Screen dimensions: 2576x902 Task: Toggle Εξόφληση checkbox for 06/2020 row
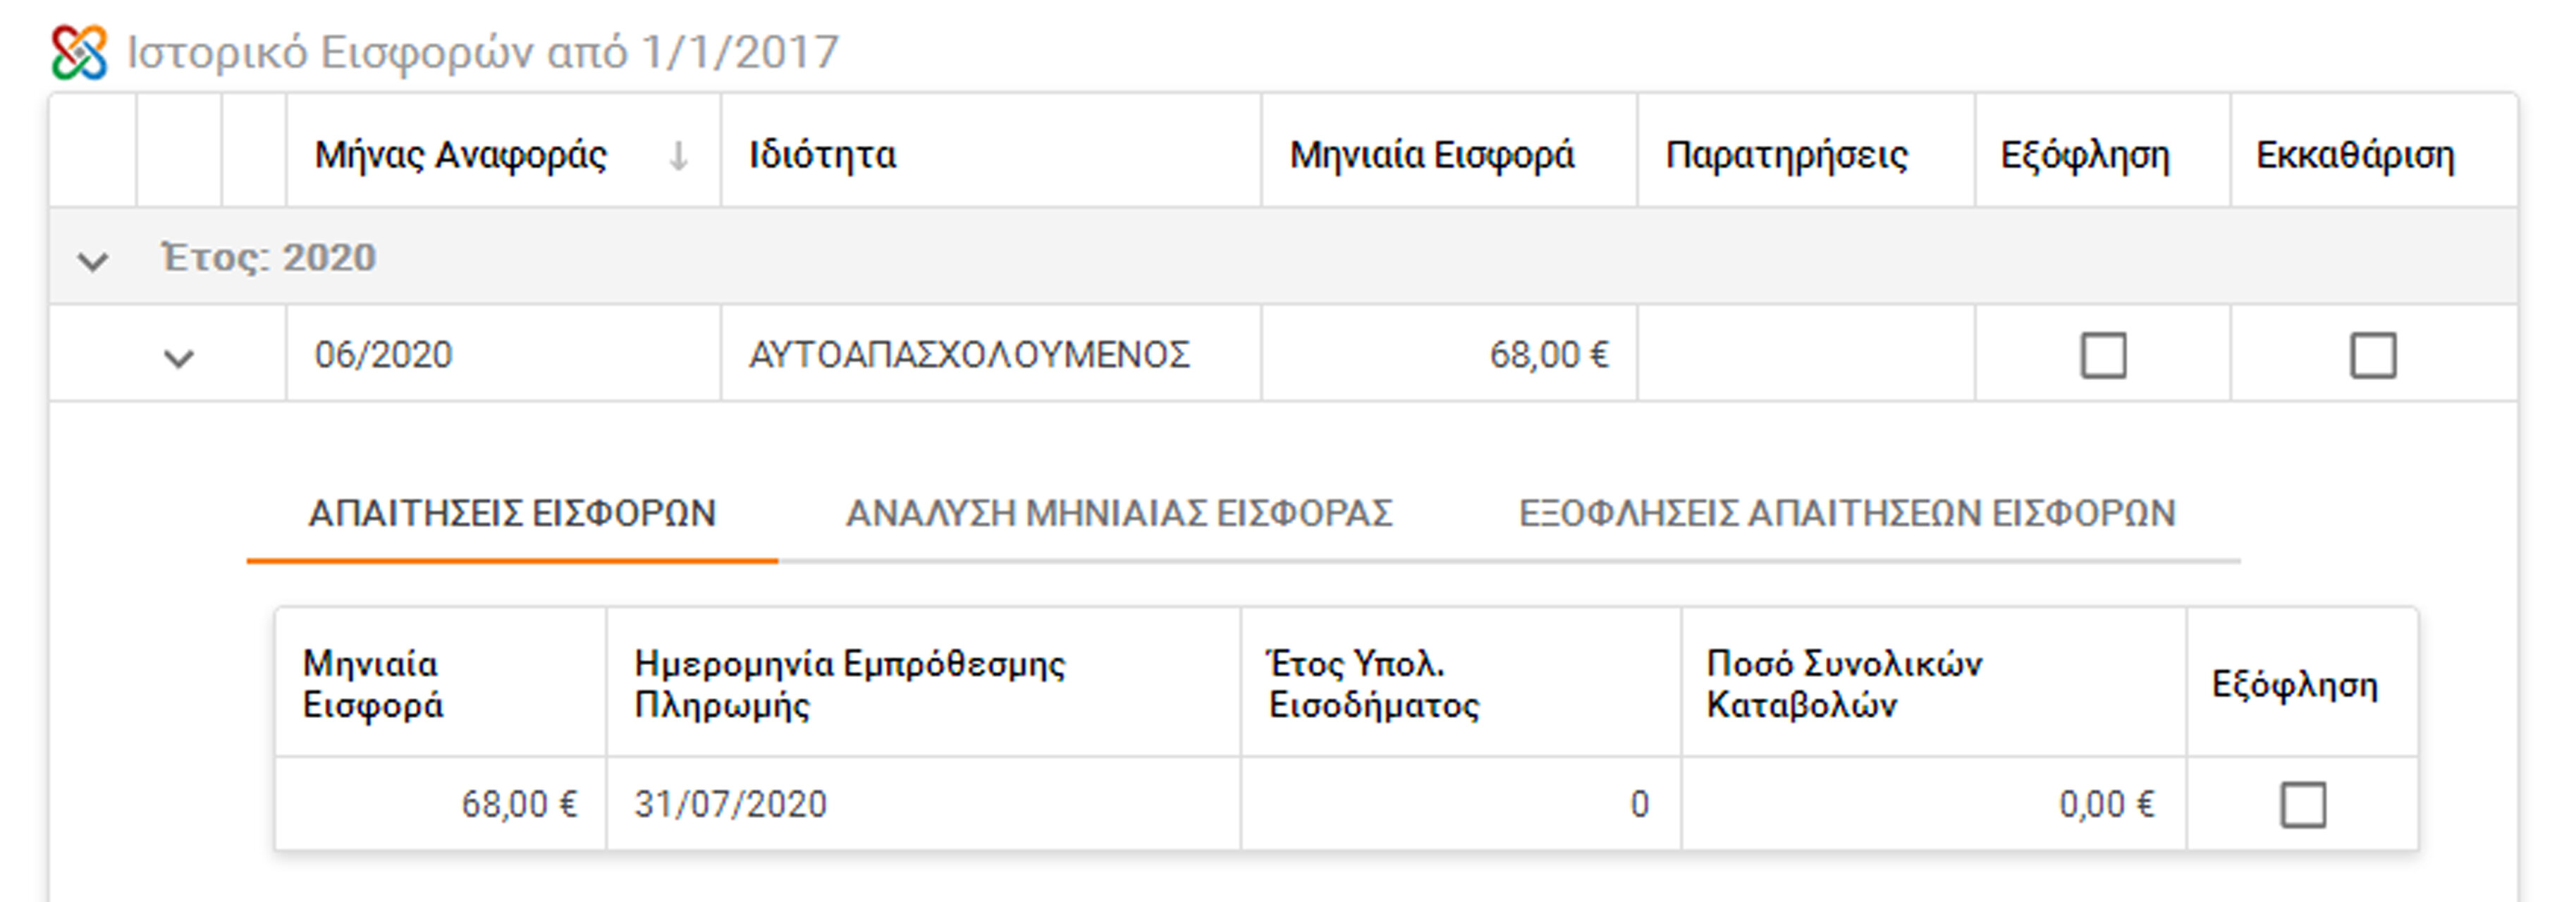2103,356
